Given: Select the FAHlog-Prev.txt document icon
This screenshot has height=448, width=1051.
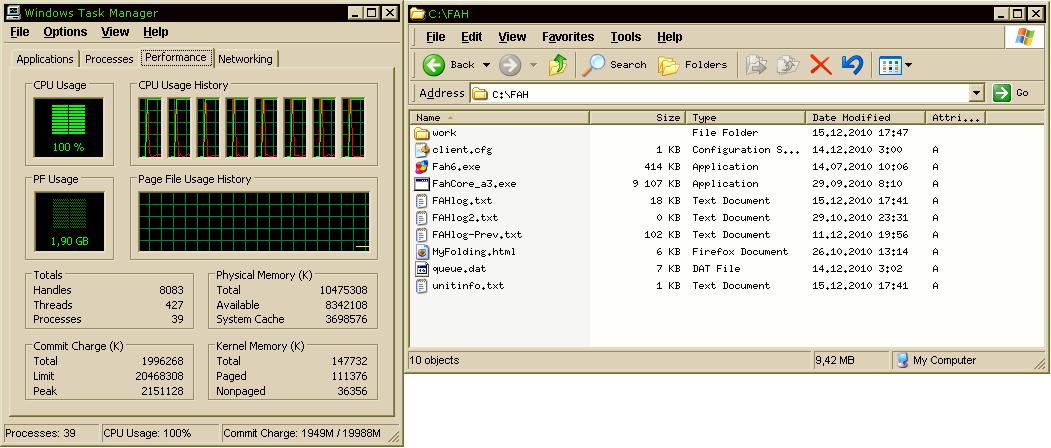Looking at the screenshot, I should point(422,235).
